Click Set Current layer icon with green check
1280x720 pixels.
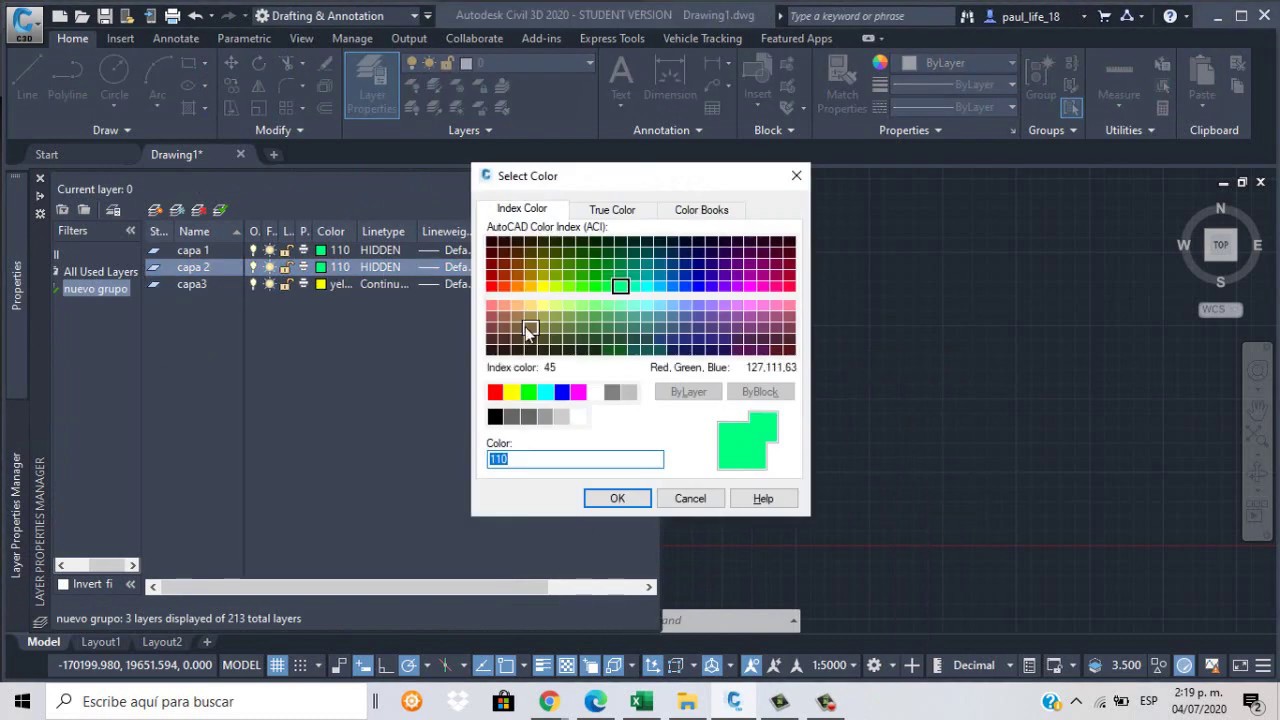click(x=220, y=210)
